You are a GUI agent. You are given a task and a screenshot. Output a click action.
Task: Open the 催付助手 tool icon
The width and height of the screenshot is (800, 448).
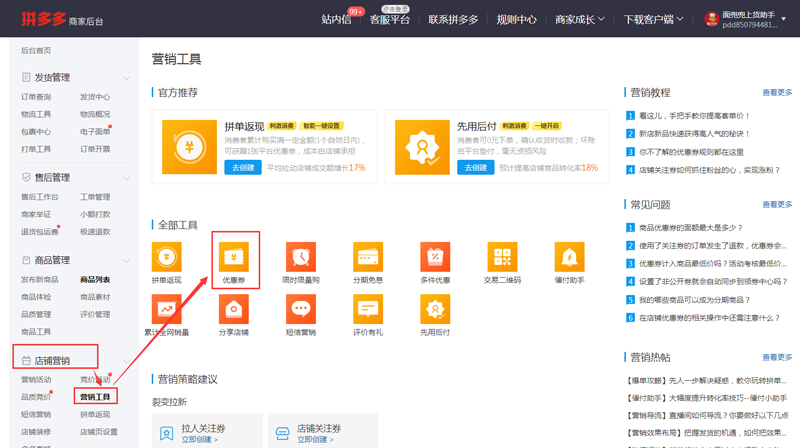(569, 257)
